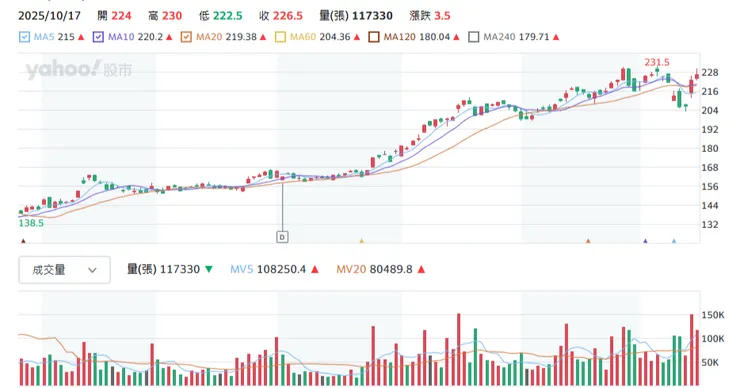Screen dimensions: 740x388
Task: Uncheck the MA10 moving average
Action: [x=98, y=37]
